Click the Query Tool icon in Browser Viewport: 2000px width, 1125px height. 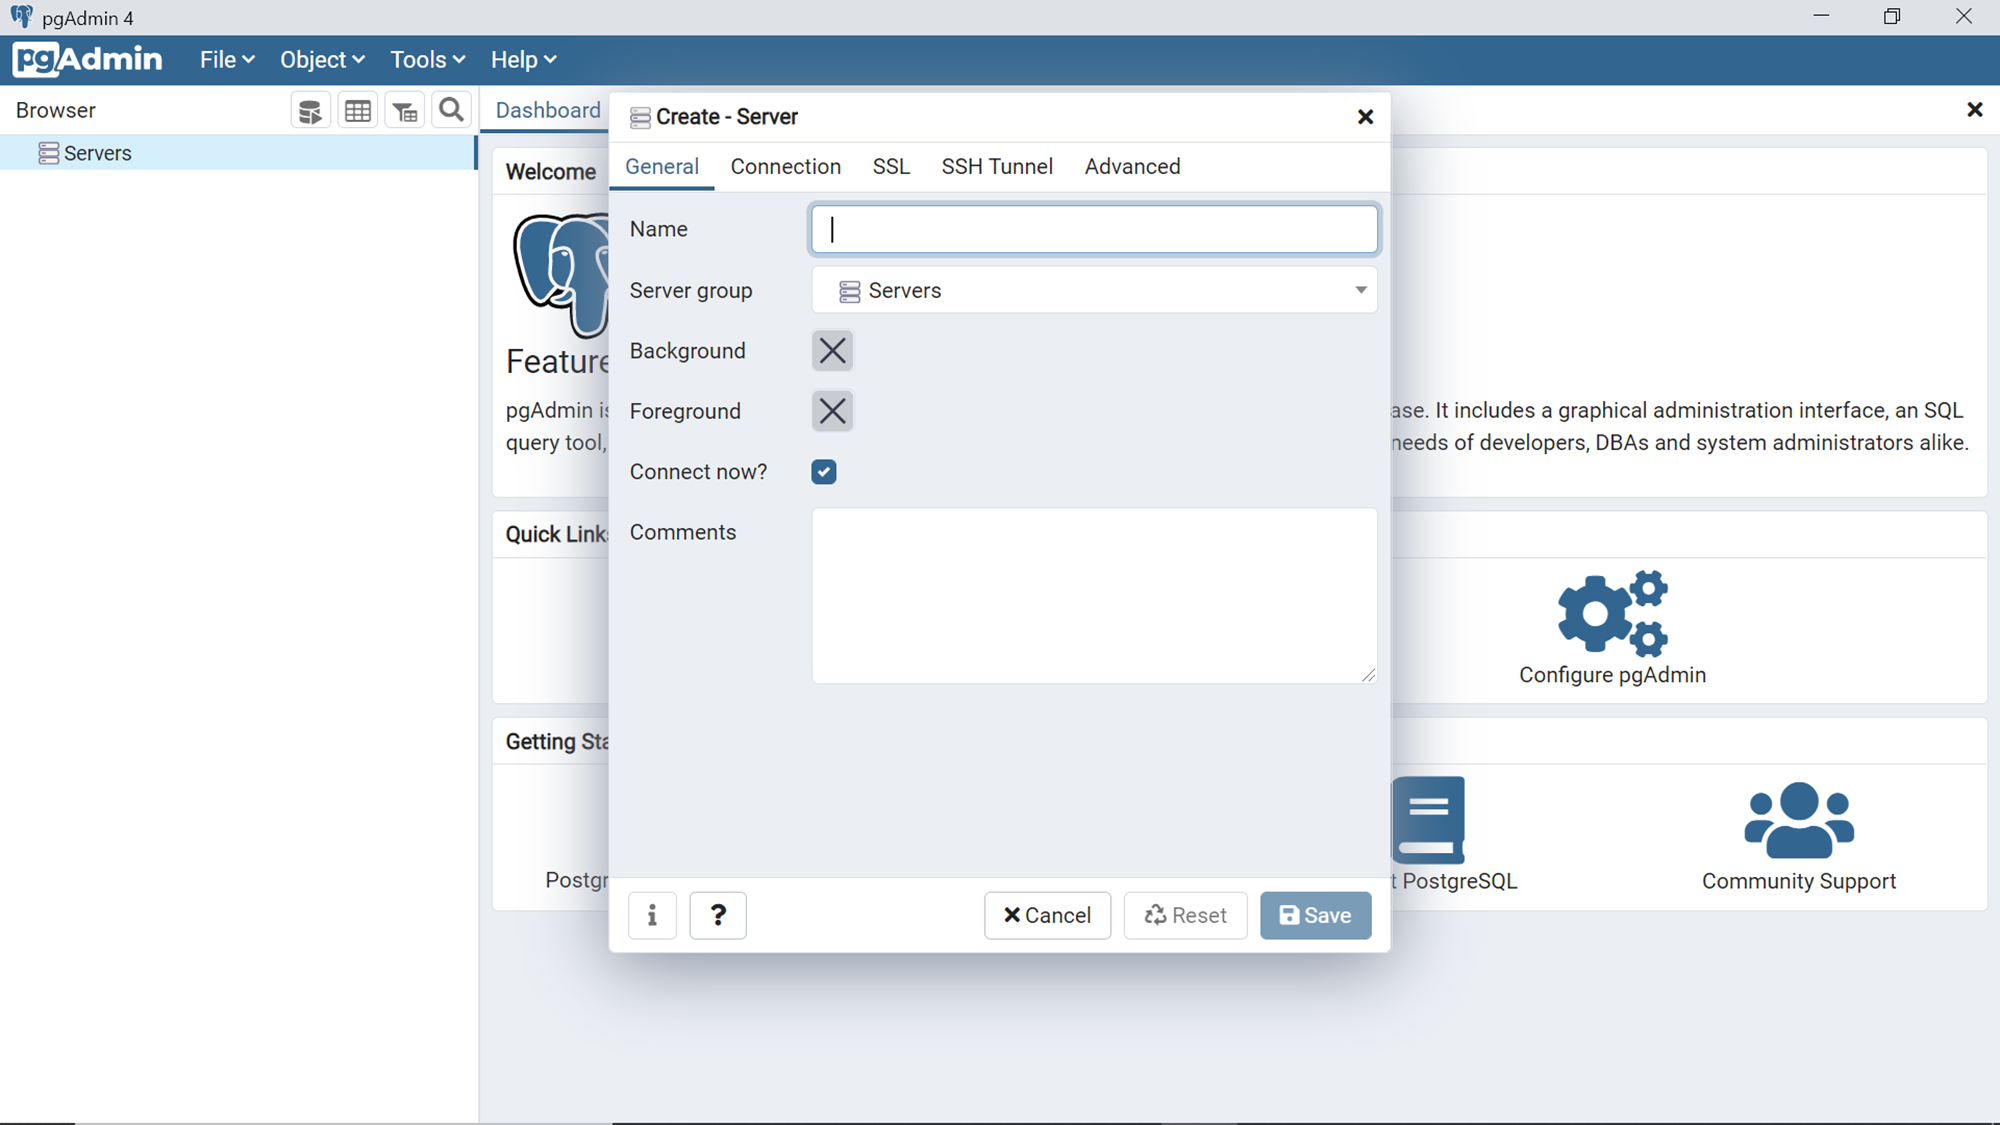click(x=310, y=111)
